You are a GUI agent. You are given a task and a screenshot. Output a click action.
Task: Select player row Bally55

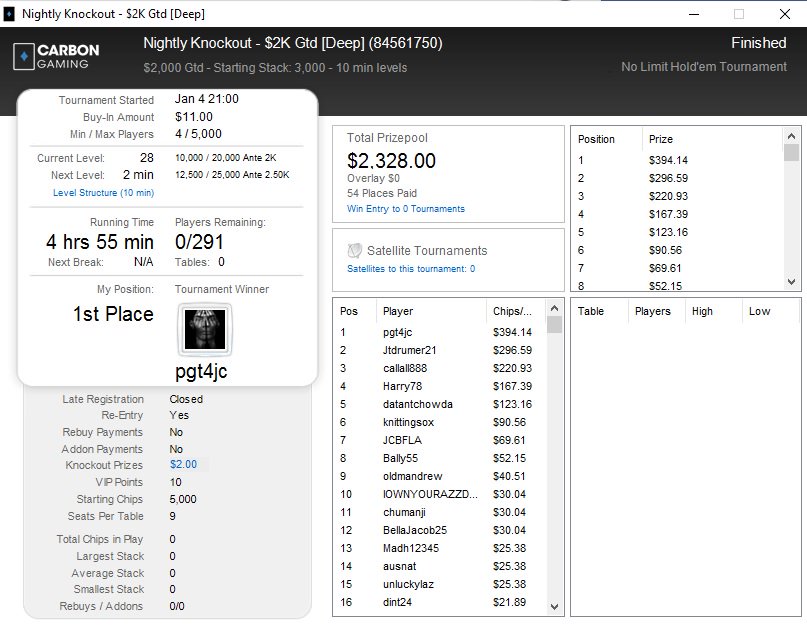pyautogui.click(x=440, y=458)
